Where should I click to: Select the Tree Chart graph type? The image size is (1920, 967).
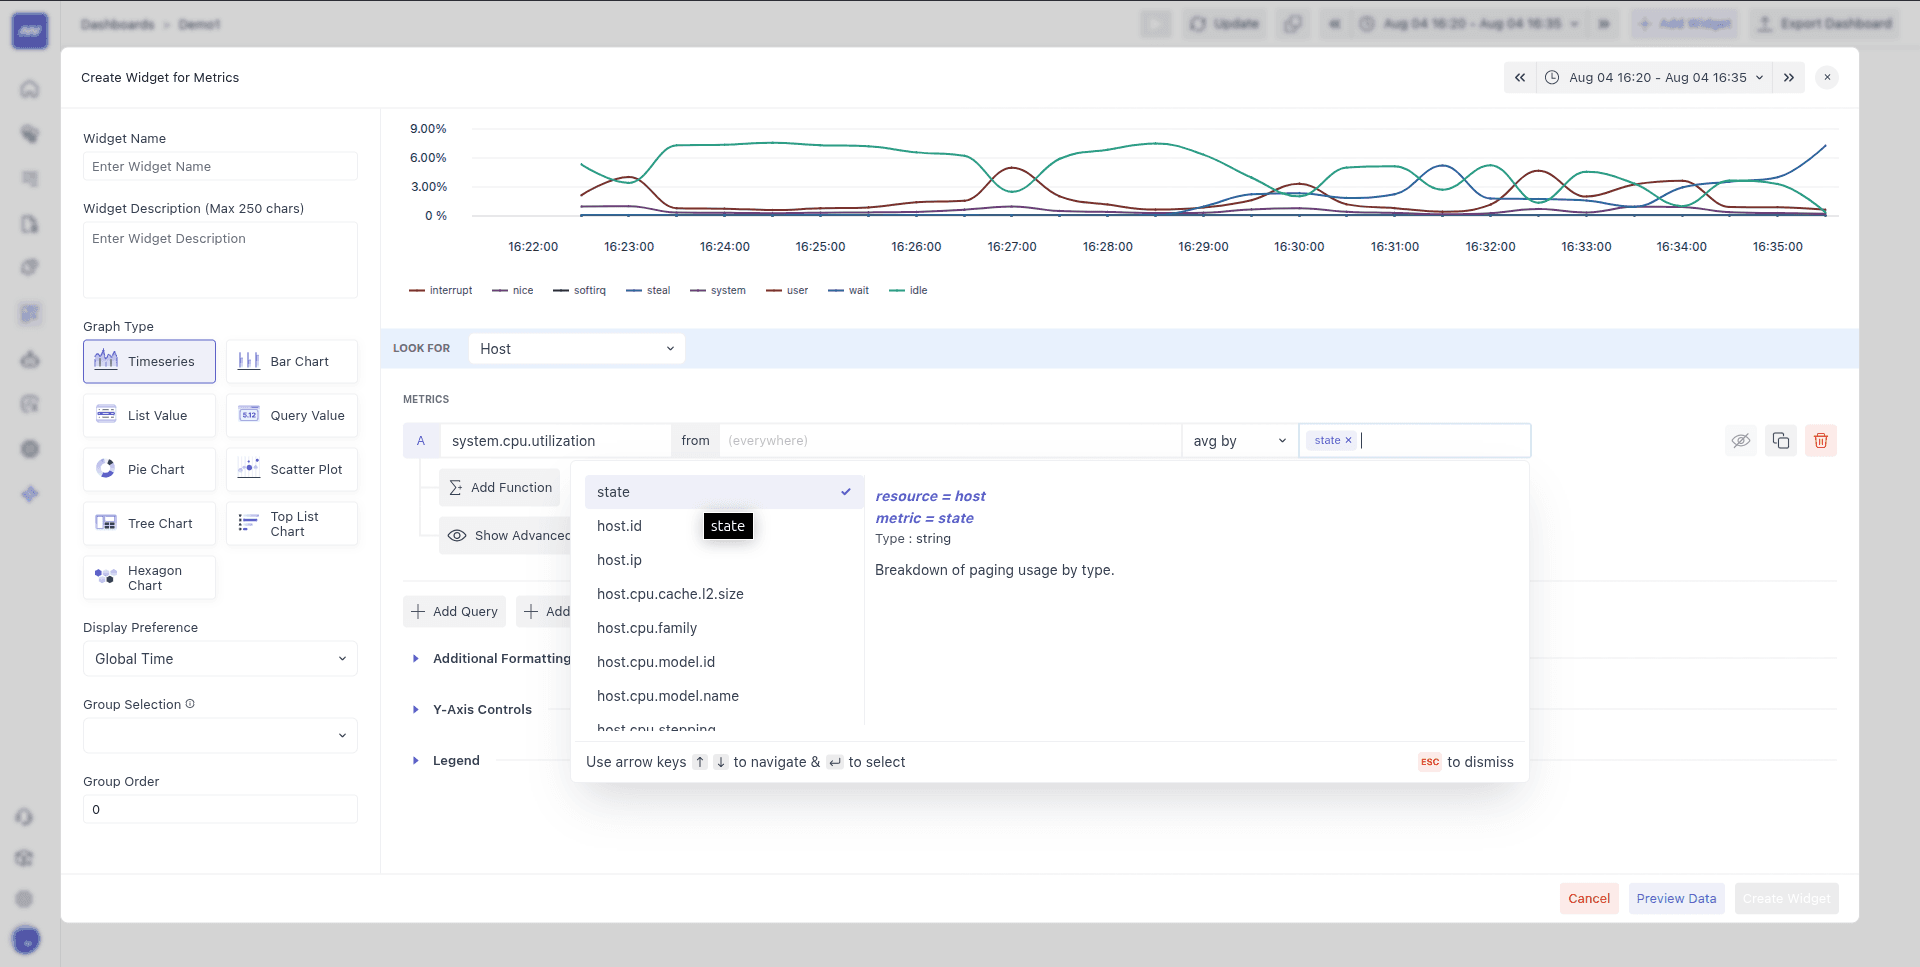[148, 522]
